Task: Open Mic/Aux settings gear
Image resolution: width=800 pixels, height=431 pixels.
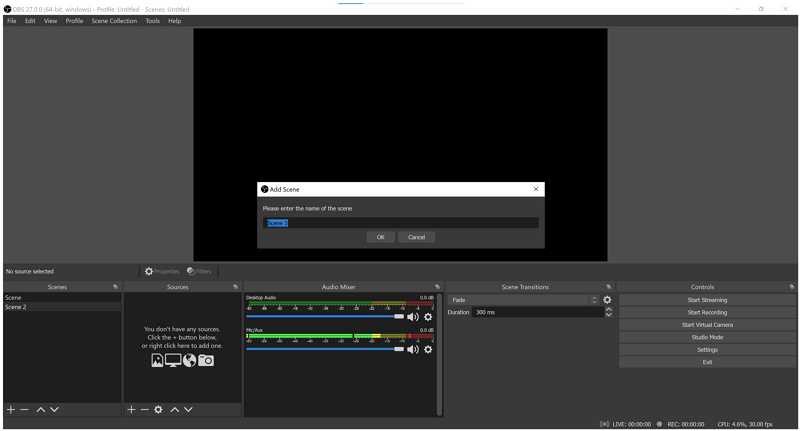Action: (428, 349)
